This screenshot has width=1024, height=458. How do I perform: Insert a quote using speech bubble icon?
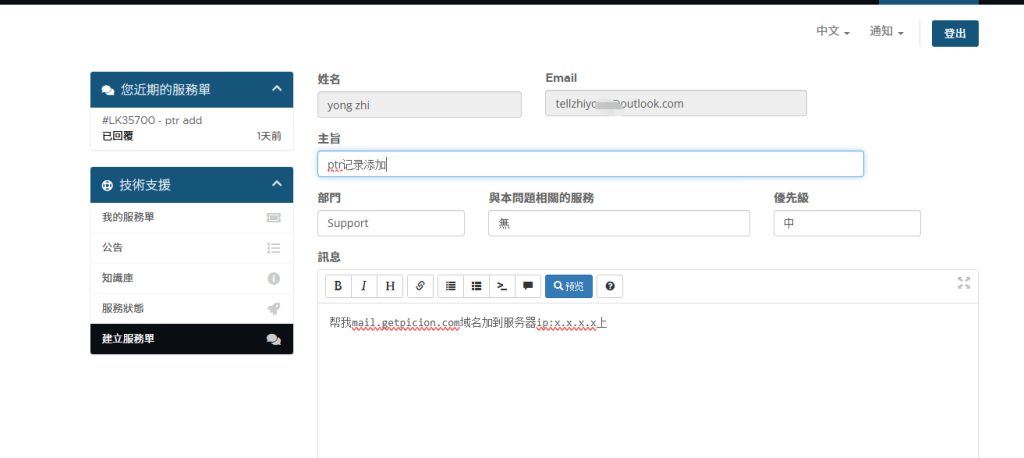point(528,286)
